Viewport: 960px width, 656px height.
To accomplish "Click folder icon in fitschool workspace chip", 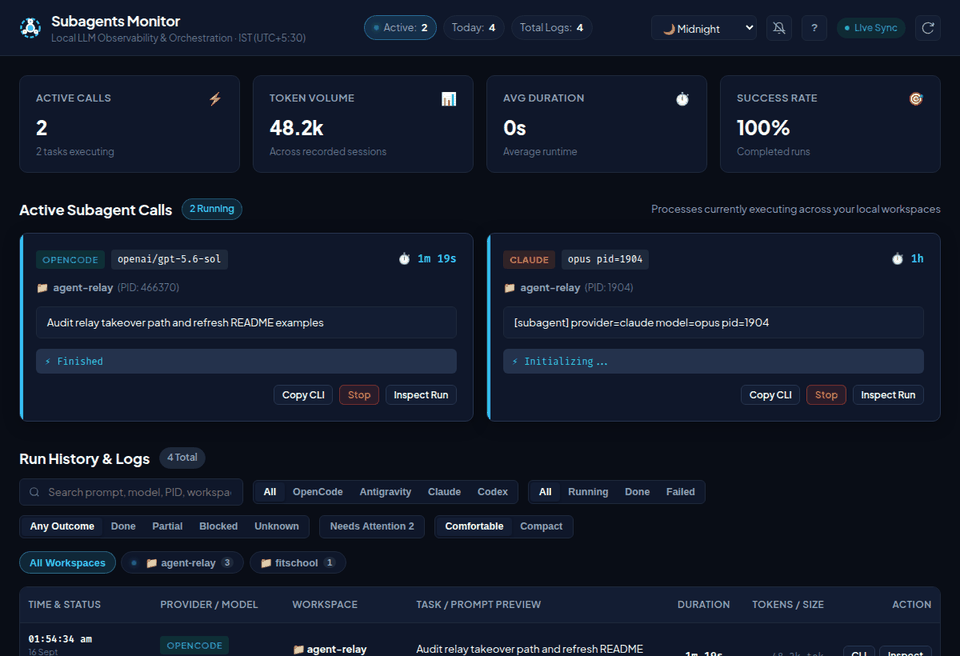I will [266, 563].
